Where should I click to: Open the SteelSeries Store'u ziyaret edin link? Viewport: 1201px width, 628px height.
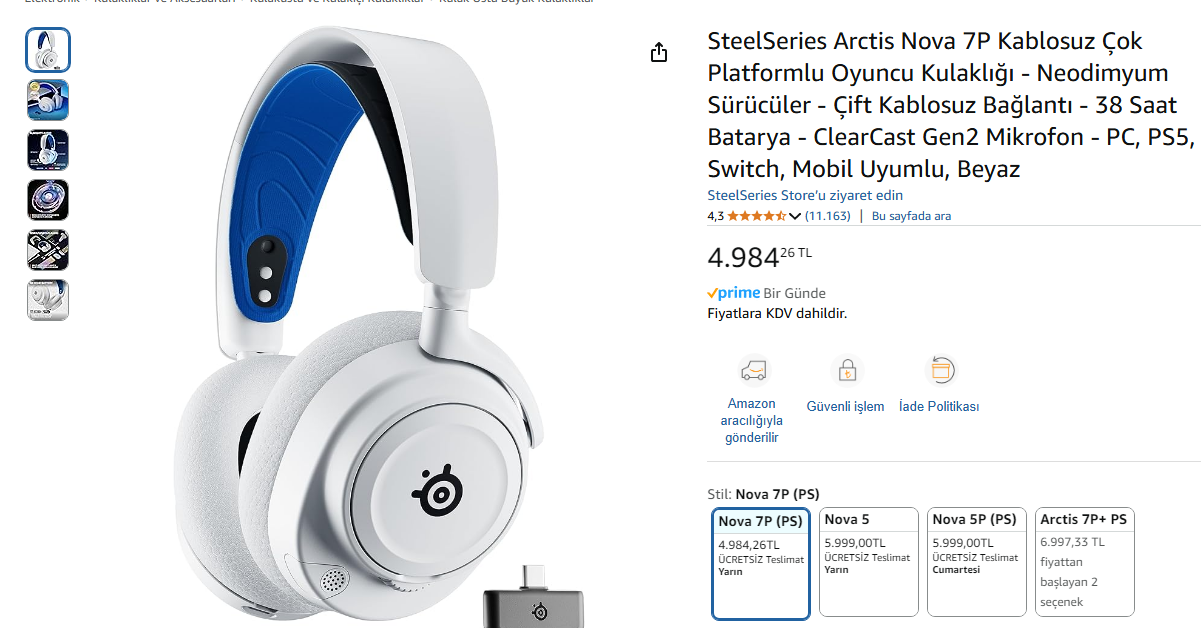coord(805,195)
